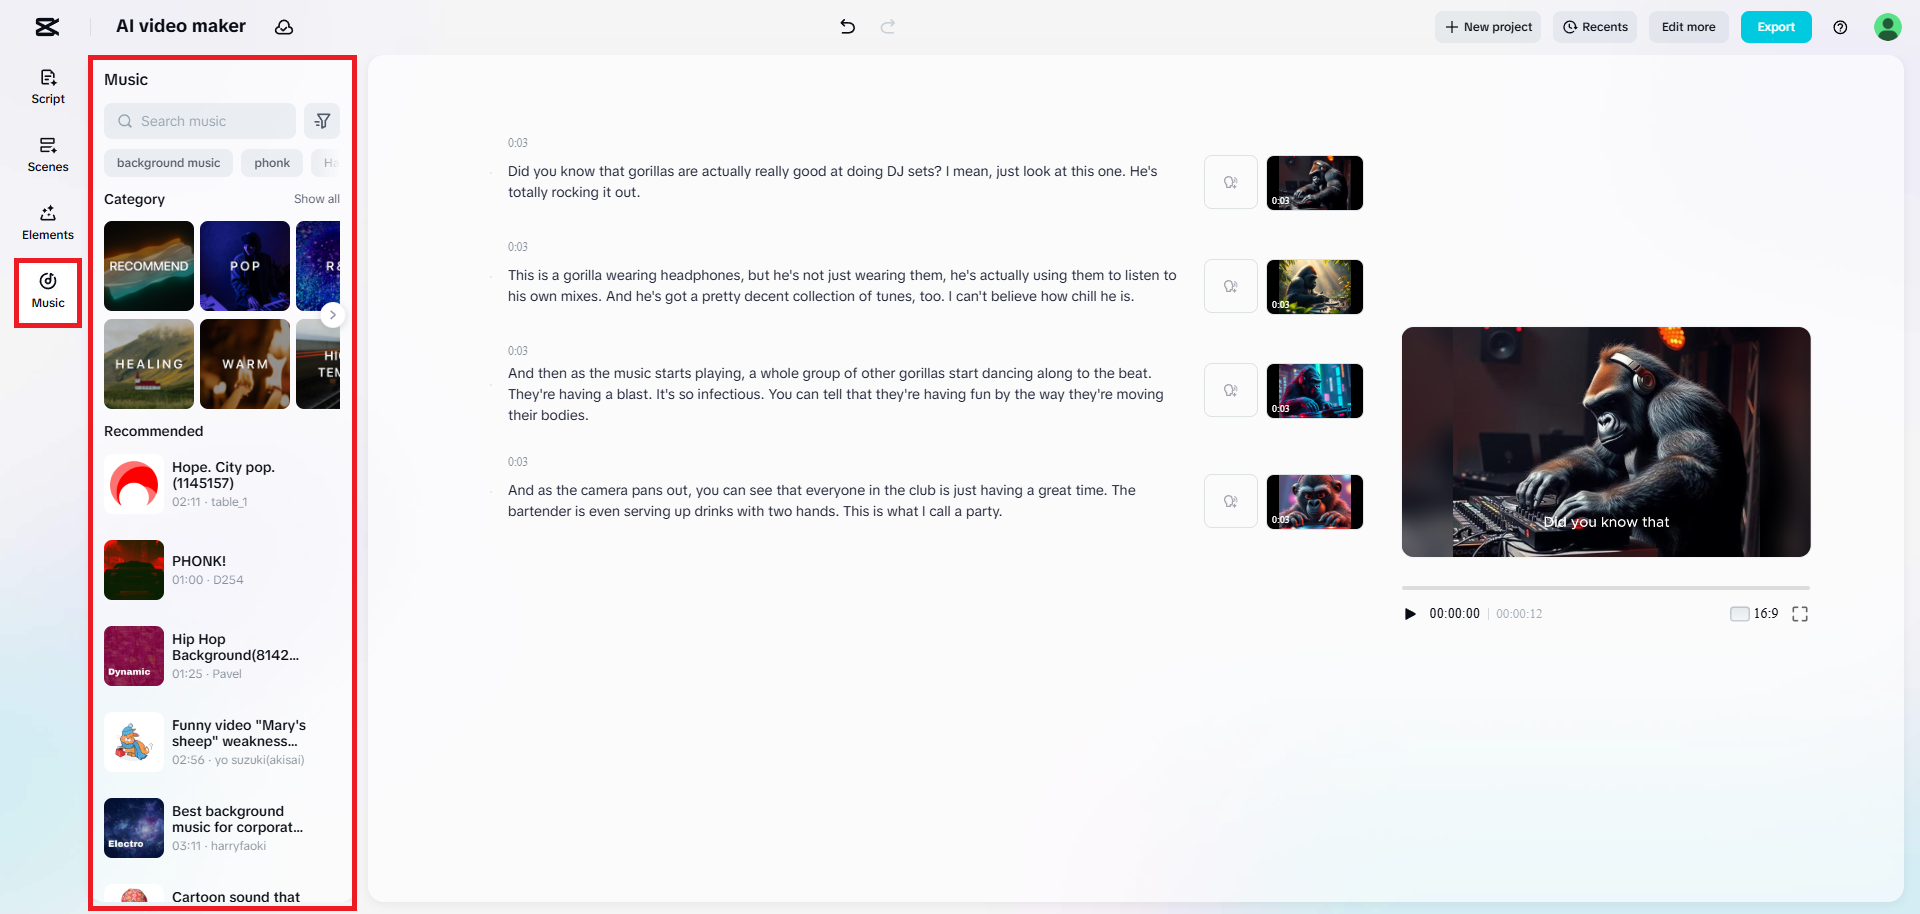
Task: Click the voice icon for the DJ sets scene
Action: pyautogui.click(x=1231, y=182)
